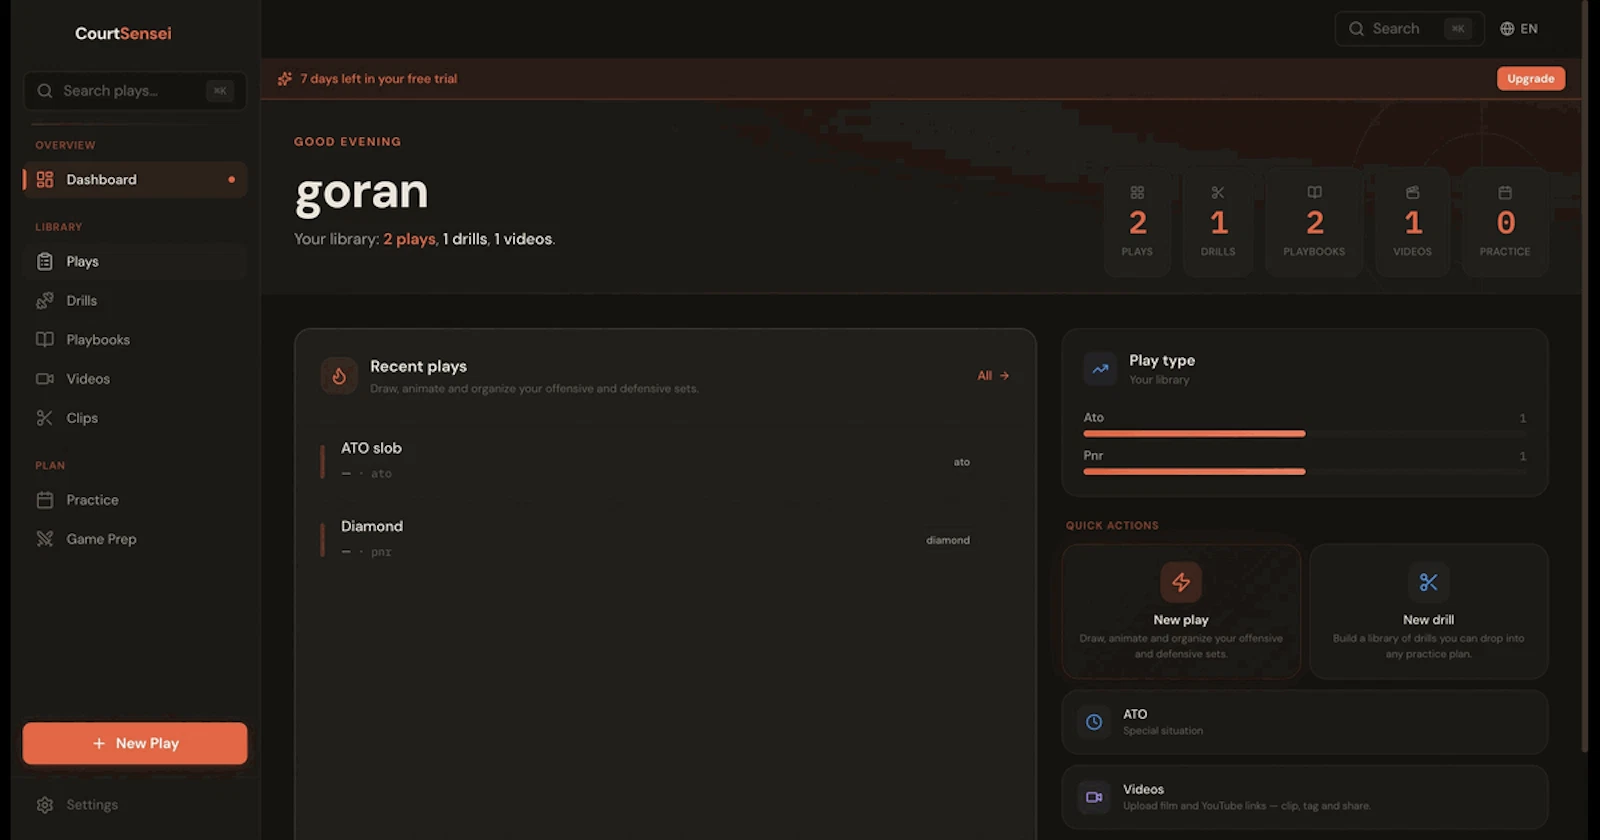Click the New play quick action card
Viewport: 1600px width, 840px height.
[x=1181, y=612]
